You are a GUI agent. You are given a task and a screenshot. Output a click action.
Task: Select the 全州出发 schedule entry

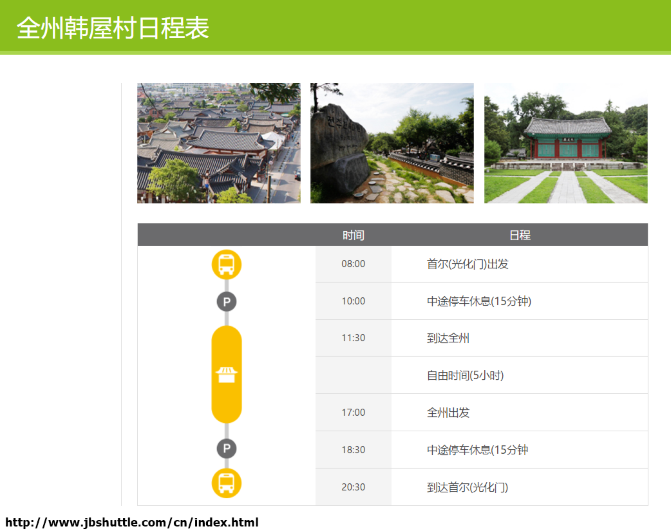[x=448, y=412]
